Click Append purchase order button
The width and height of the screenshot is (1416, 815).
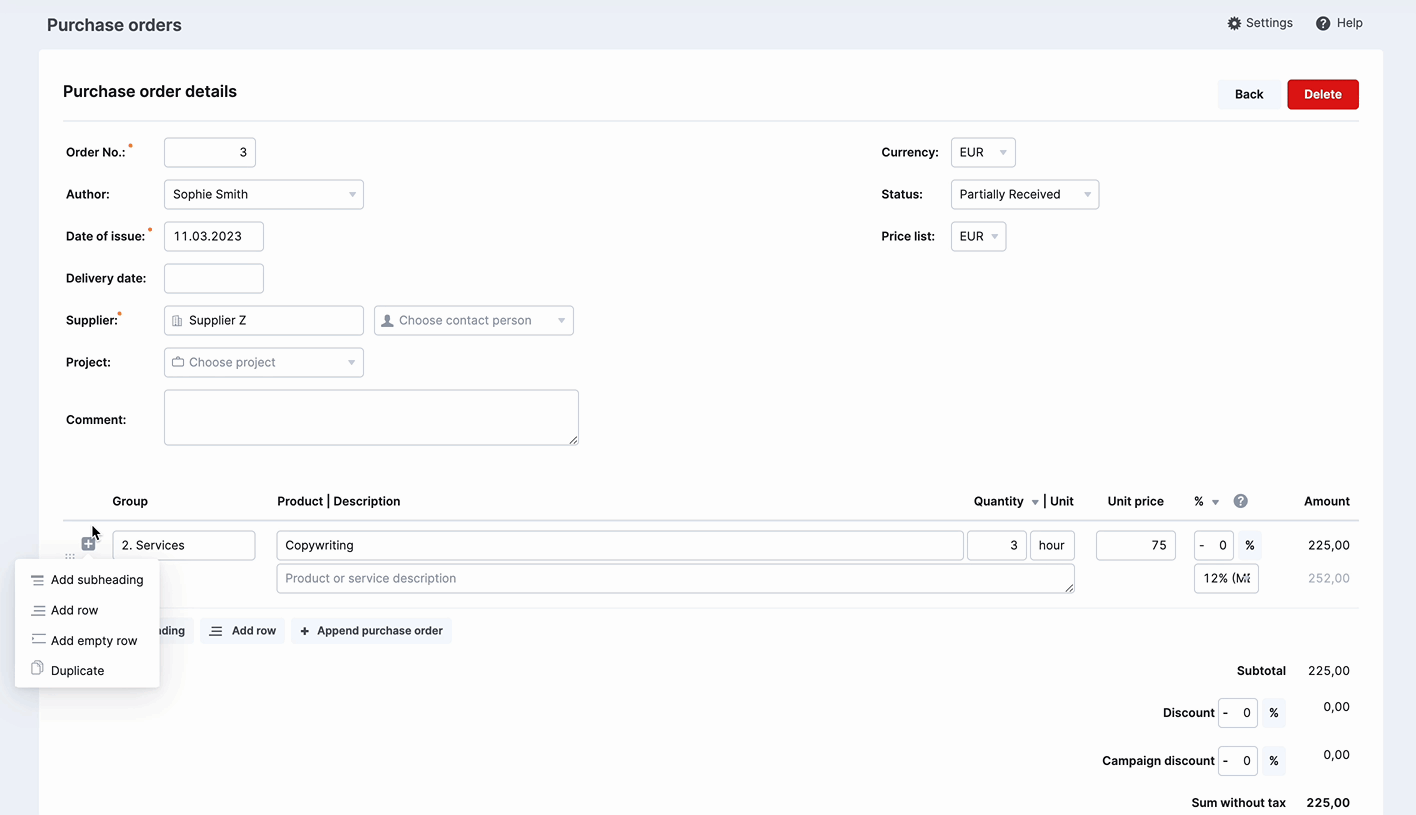[x=371, y=631]
